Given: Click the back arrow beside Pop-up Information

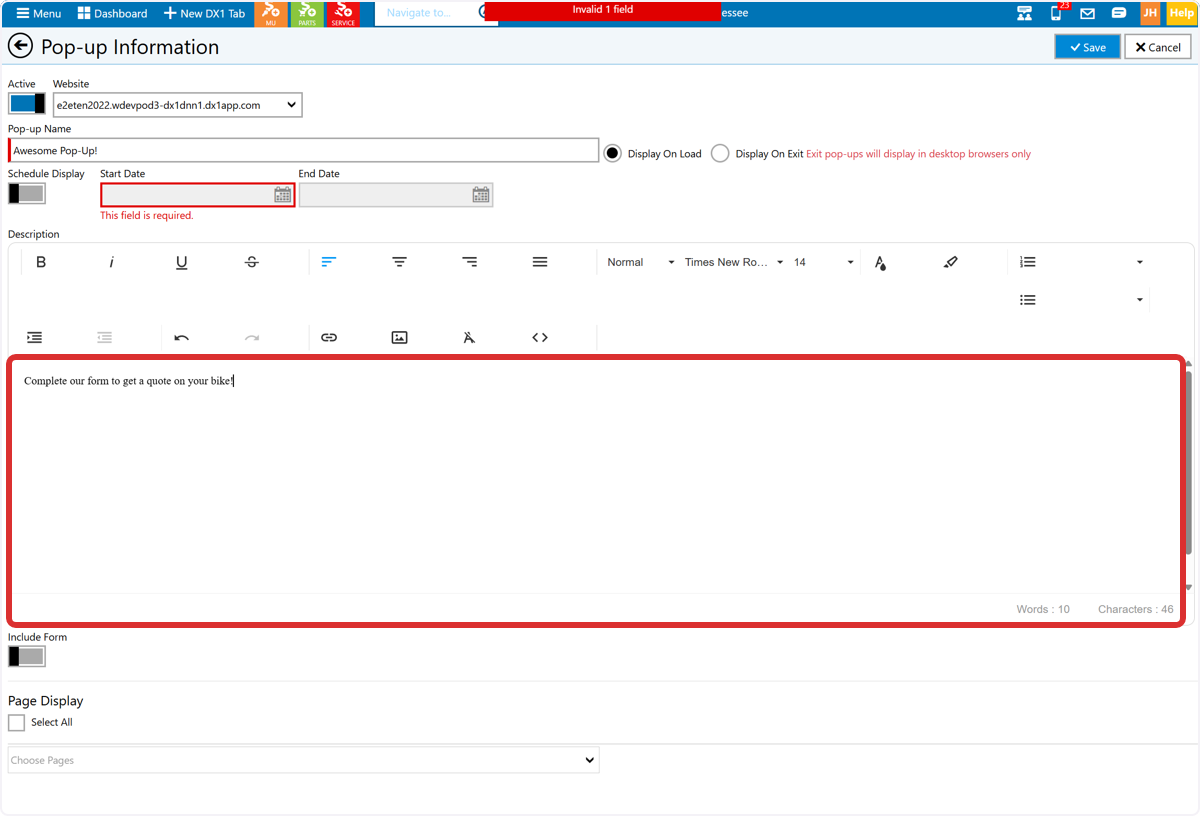Looking at the screenshot, I should click(x=20, y=47).
